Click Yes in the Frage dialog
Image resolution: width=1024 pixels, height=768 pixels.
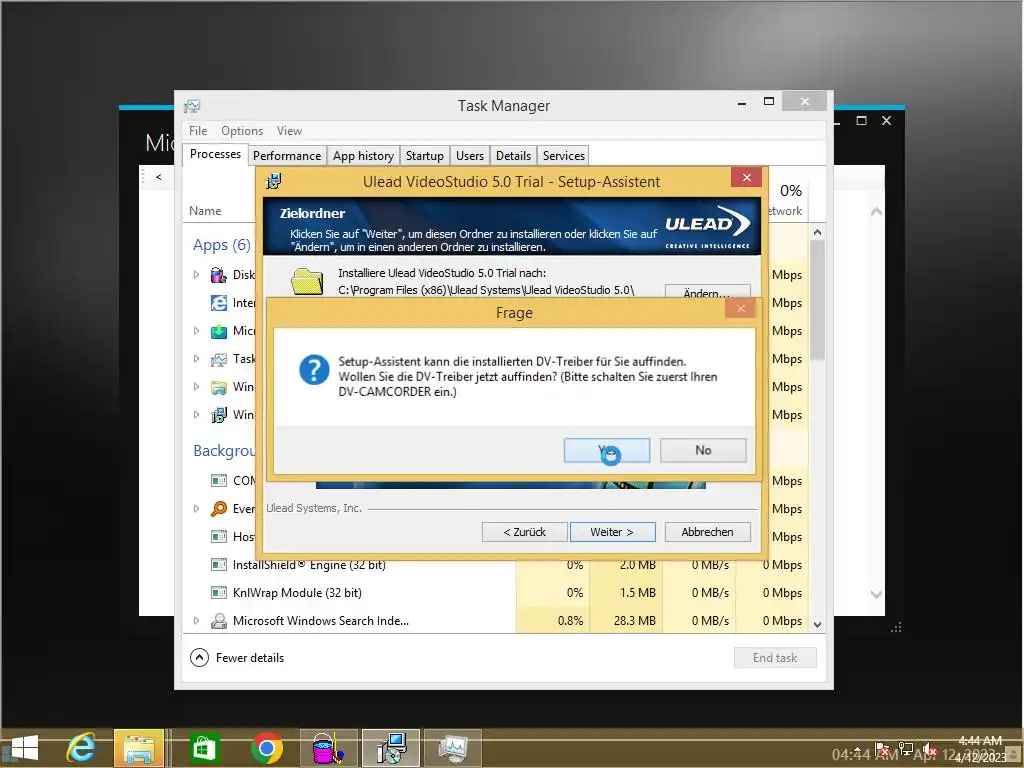coord(607,451)
